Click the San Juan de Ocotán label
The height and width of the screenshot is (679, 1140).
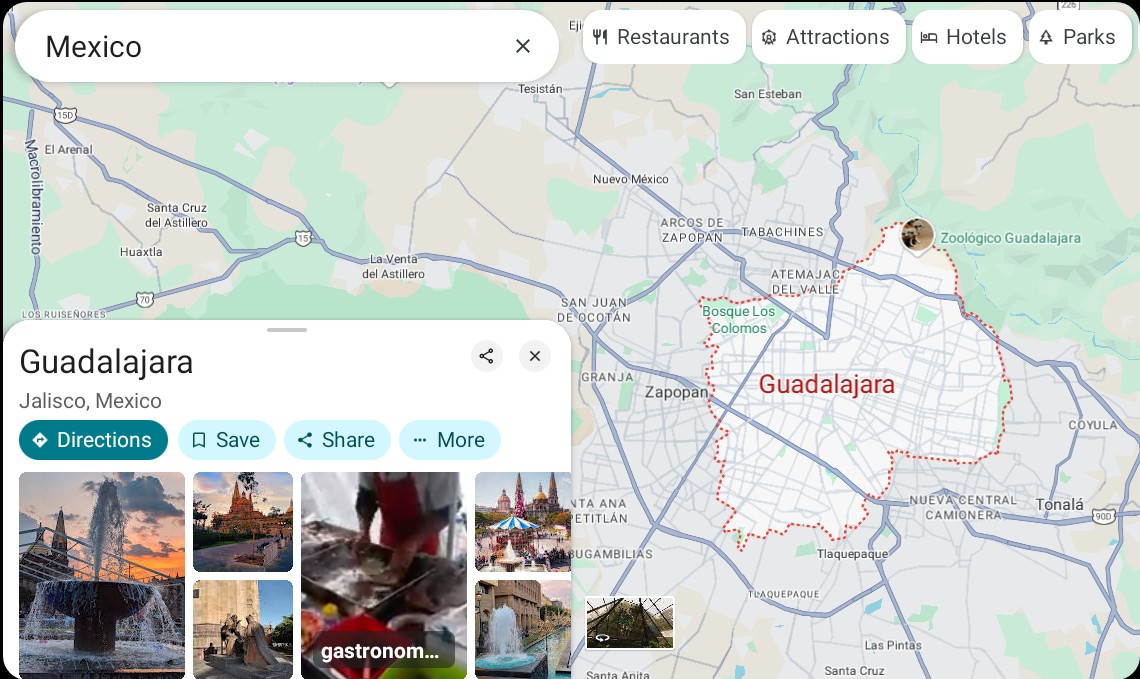pos(594,310)
